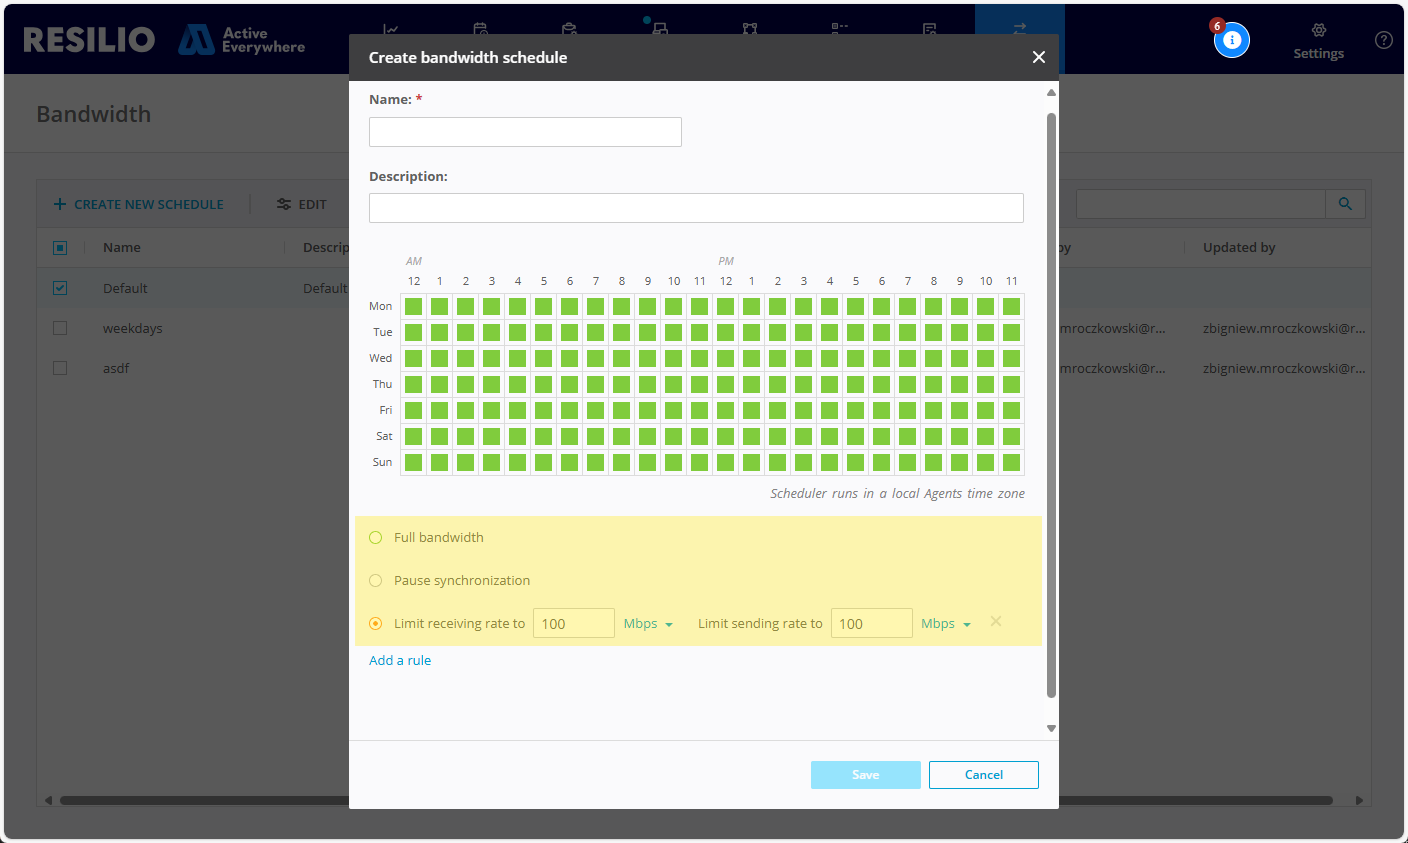Click the plus icon for Create New Schedule
The image size is (1408, 843).
click(x=60, y=204)
